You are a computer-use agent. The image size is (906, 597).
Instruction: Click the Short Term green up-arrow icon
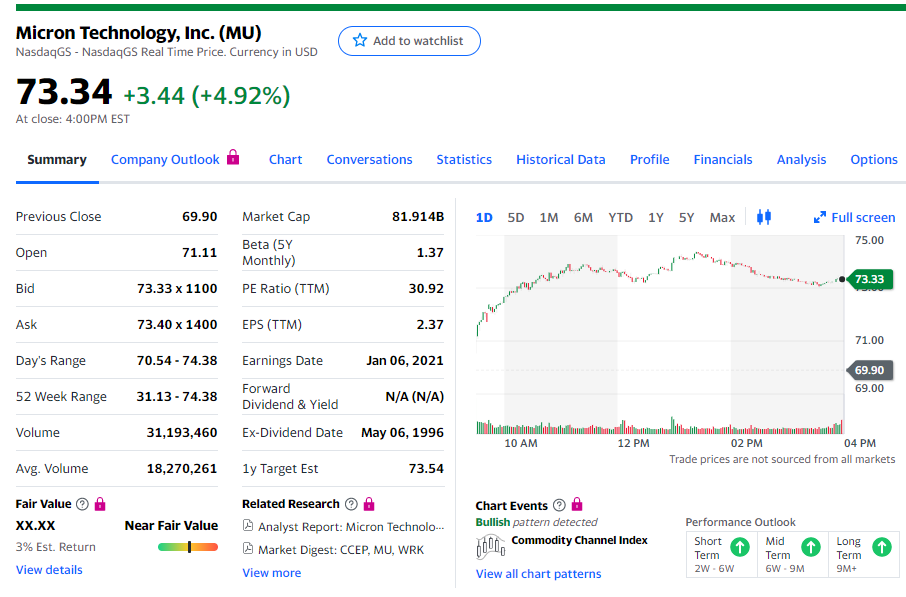[x=739, y=547]
